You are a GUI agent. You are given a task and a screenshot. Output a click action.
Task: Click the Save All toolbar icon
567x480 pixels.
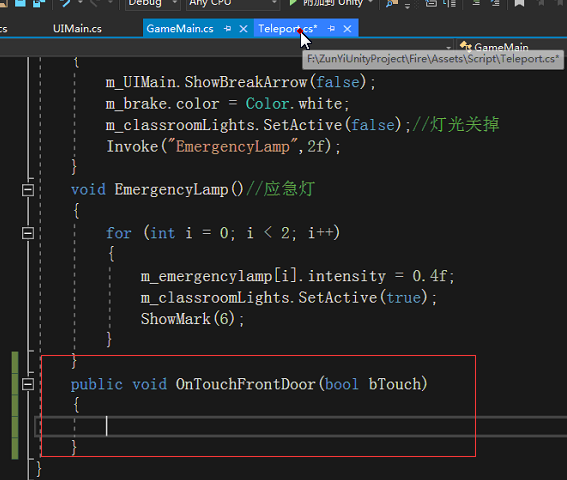tap(39, 3)
